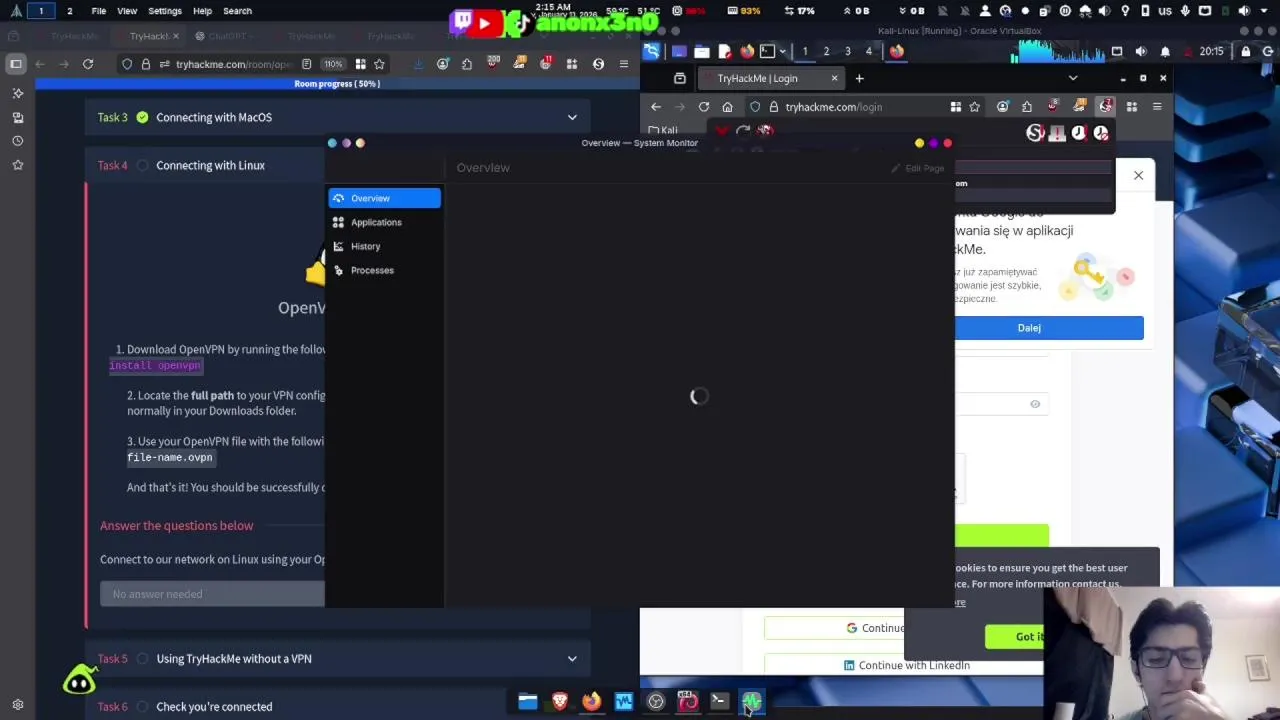Image resolution: width=1280 pixels, height=720 pixels.
Task: Open file manager from the dock
Action: [x=527, y=702]
